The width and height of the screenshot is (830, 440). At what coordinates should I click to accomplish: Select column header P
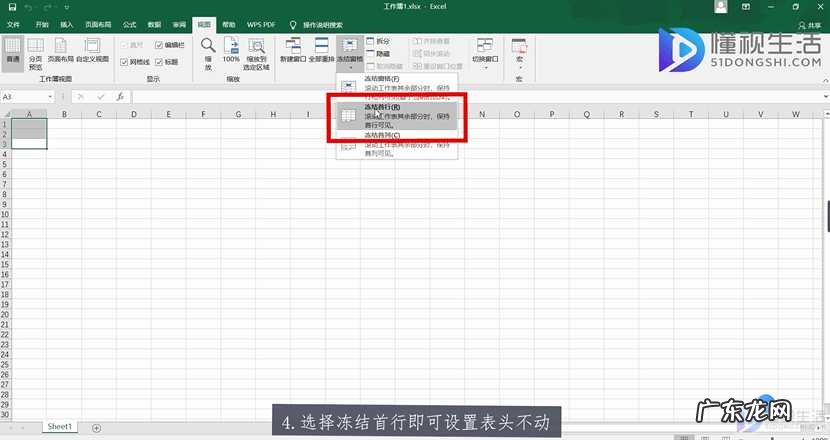[552, 114]
